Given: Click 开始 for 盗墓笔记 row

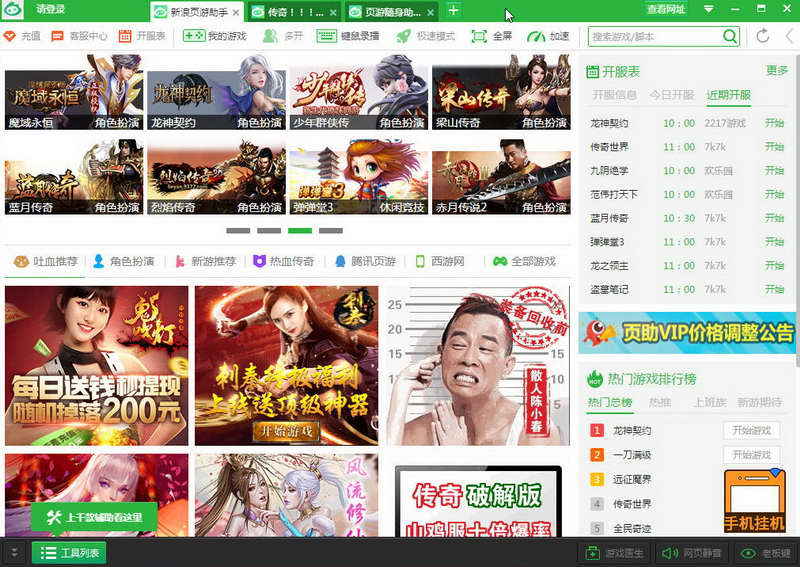Looking at the screenshot, I should [x=774, y=289].
